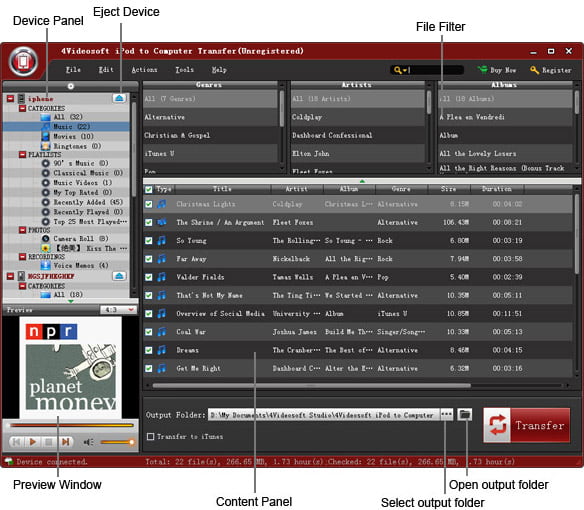This screenshot has height=510, width=584.
Task: Open the Actions menu
Action: pyautogui.click(x=145, y=70)
